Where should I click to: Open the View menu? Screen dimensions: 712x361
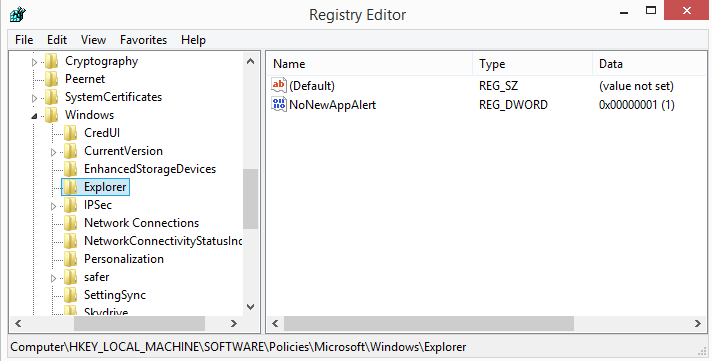(x=93, y=40)
